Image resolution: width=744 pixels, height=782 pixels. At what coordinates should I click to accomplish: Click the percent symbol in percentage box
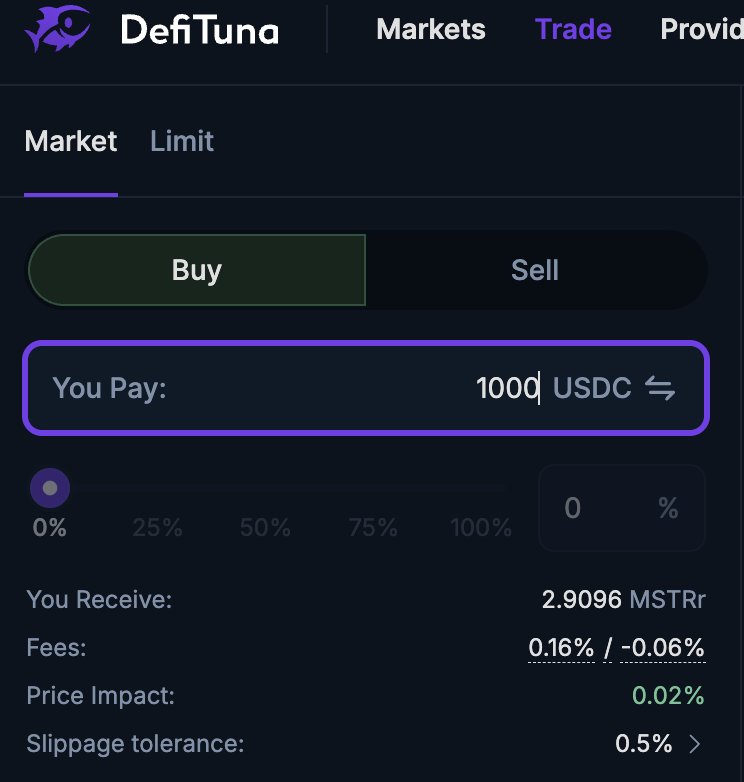[668, 508]
